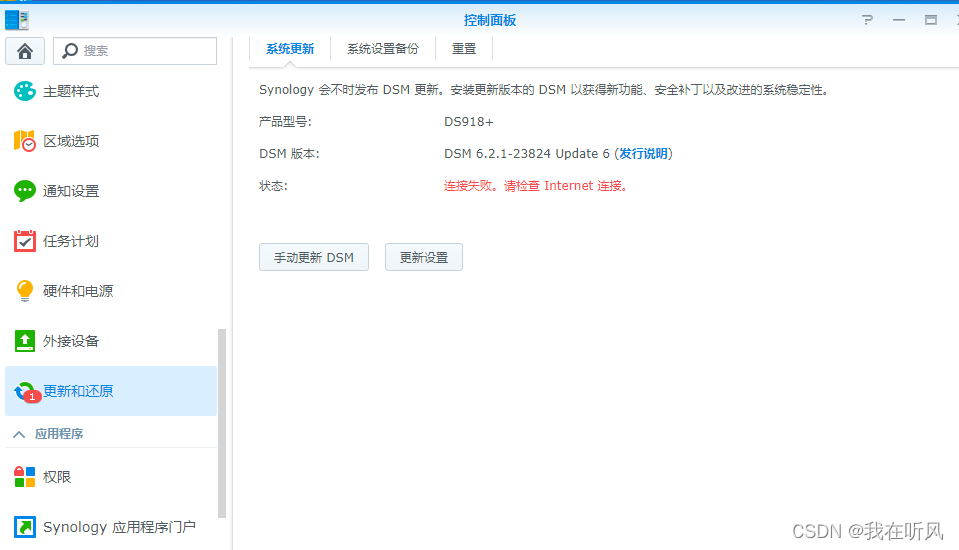Select Synology 应用程序门户 label

click(x=119, y=527)
